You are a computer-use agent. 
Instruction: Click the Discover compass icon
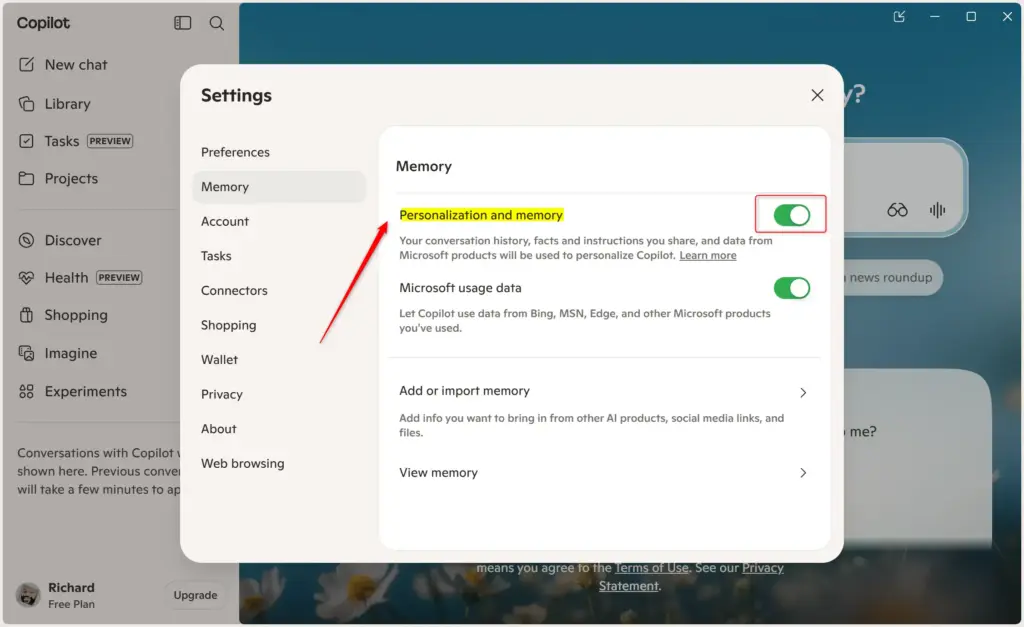coord(26,240)
